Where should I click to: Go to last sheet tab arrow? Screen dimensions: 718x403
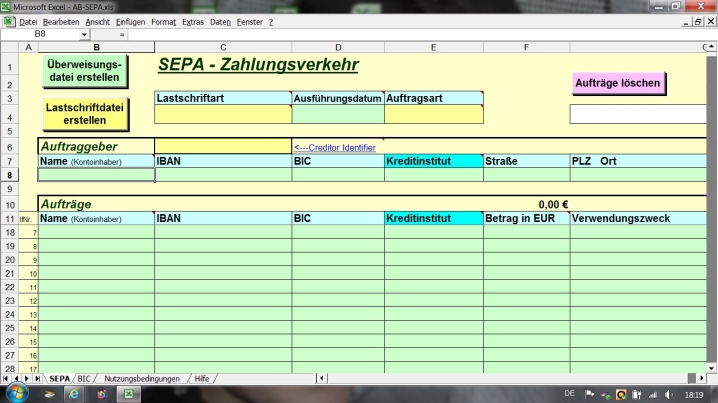click(38, 379)
